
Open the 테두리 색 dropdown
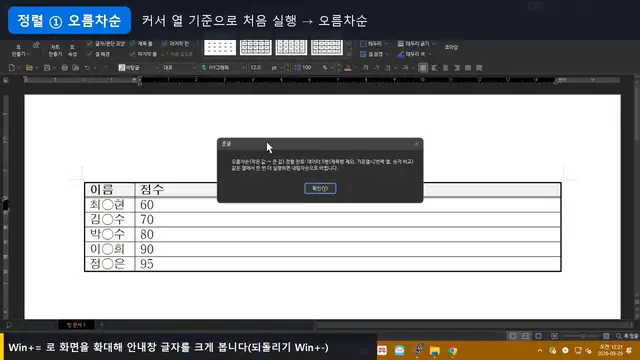pos(429,54)
